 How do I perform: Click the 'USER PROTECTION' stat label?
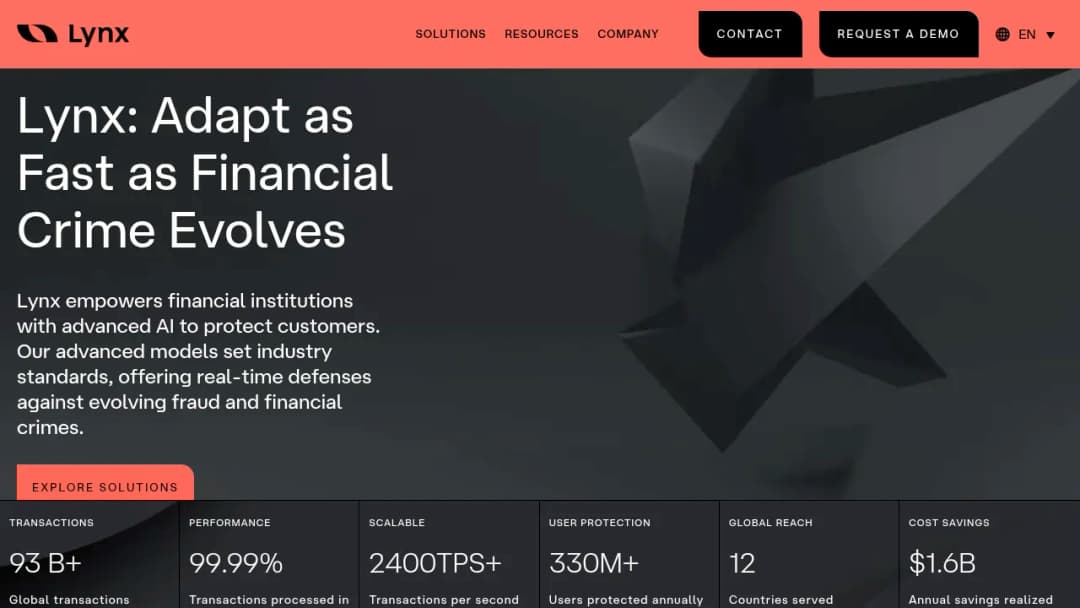[599, 523]
